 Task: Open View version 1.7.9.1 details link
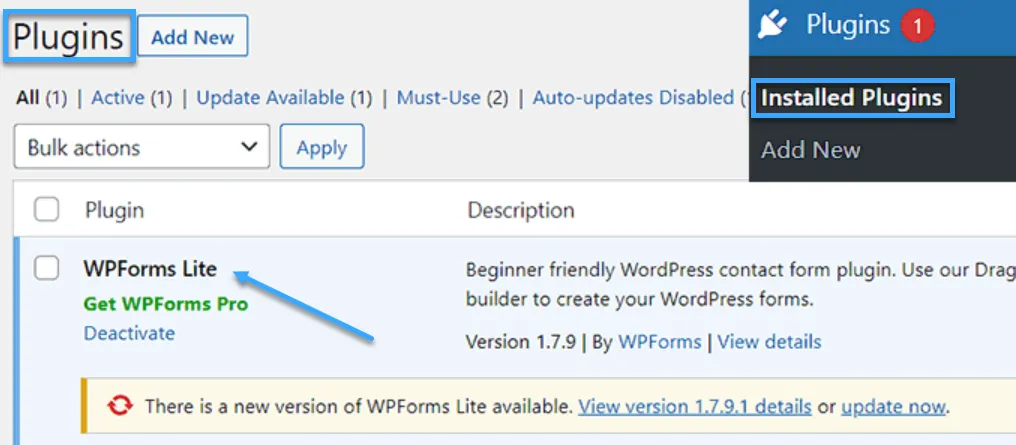(695, 407)
